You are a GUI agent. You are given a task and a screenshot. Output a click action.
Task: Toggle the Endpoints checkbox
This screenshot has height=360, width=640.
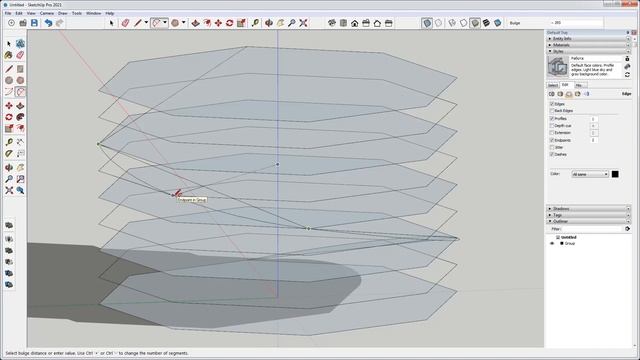(552, 140)
